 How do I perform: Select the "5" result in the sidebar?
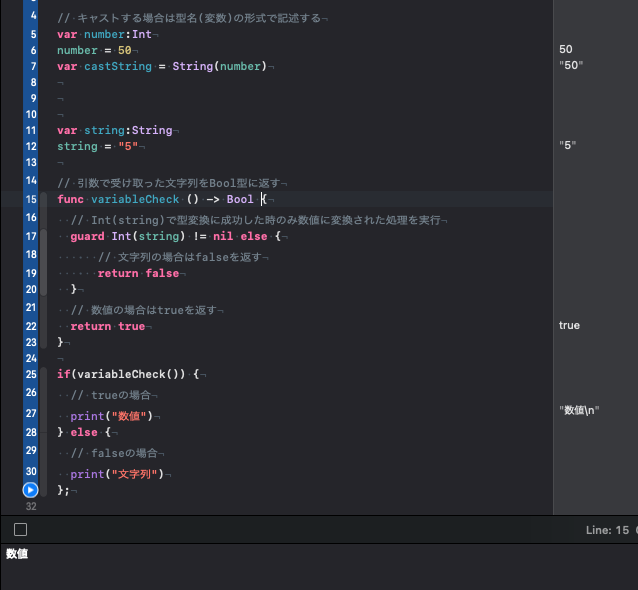point(568,145)
